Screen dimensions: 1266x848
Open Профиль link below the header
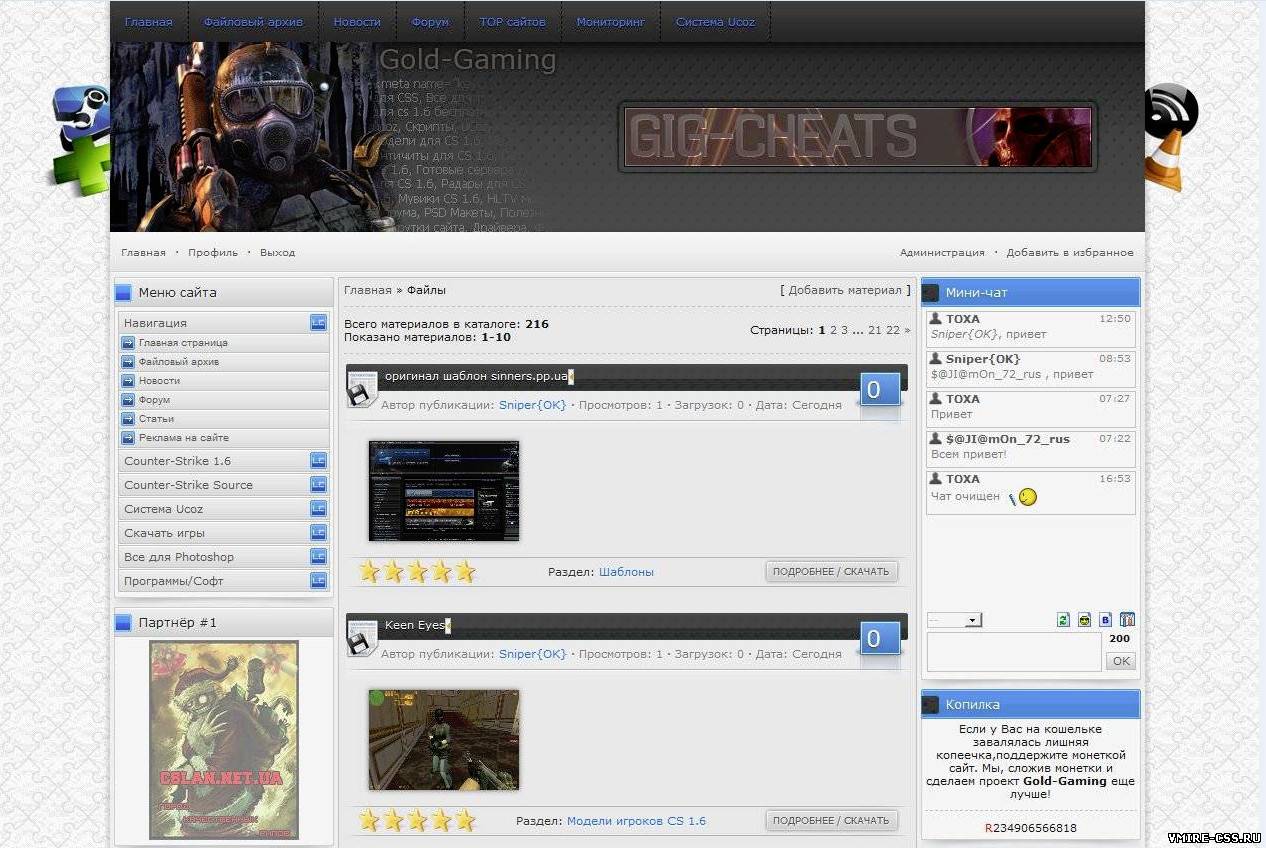[213, 253]
